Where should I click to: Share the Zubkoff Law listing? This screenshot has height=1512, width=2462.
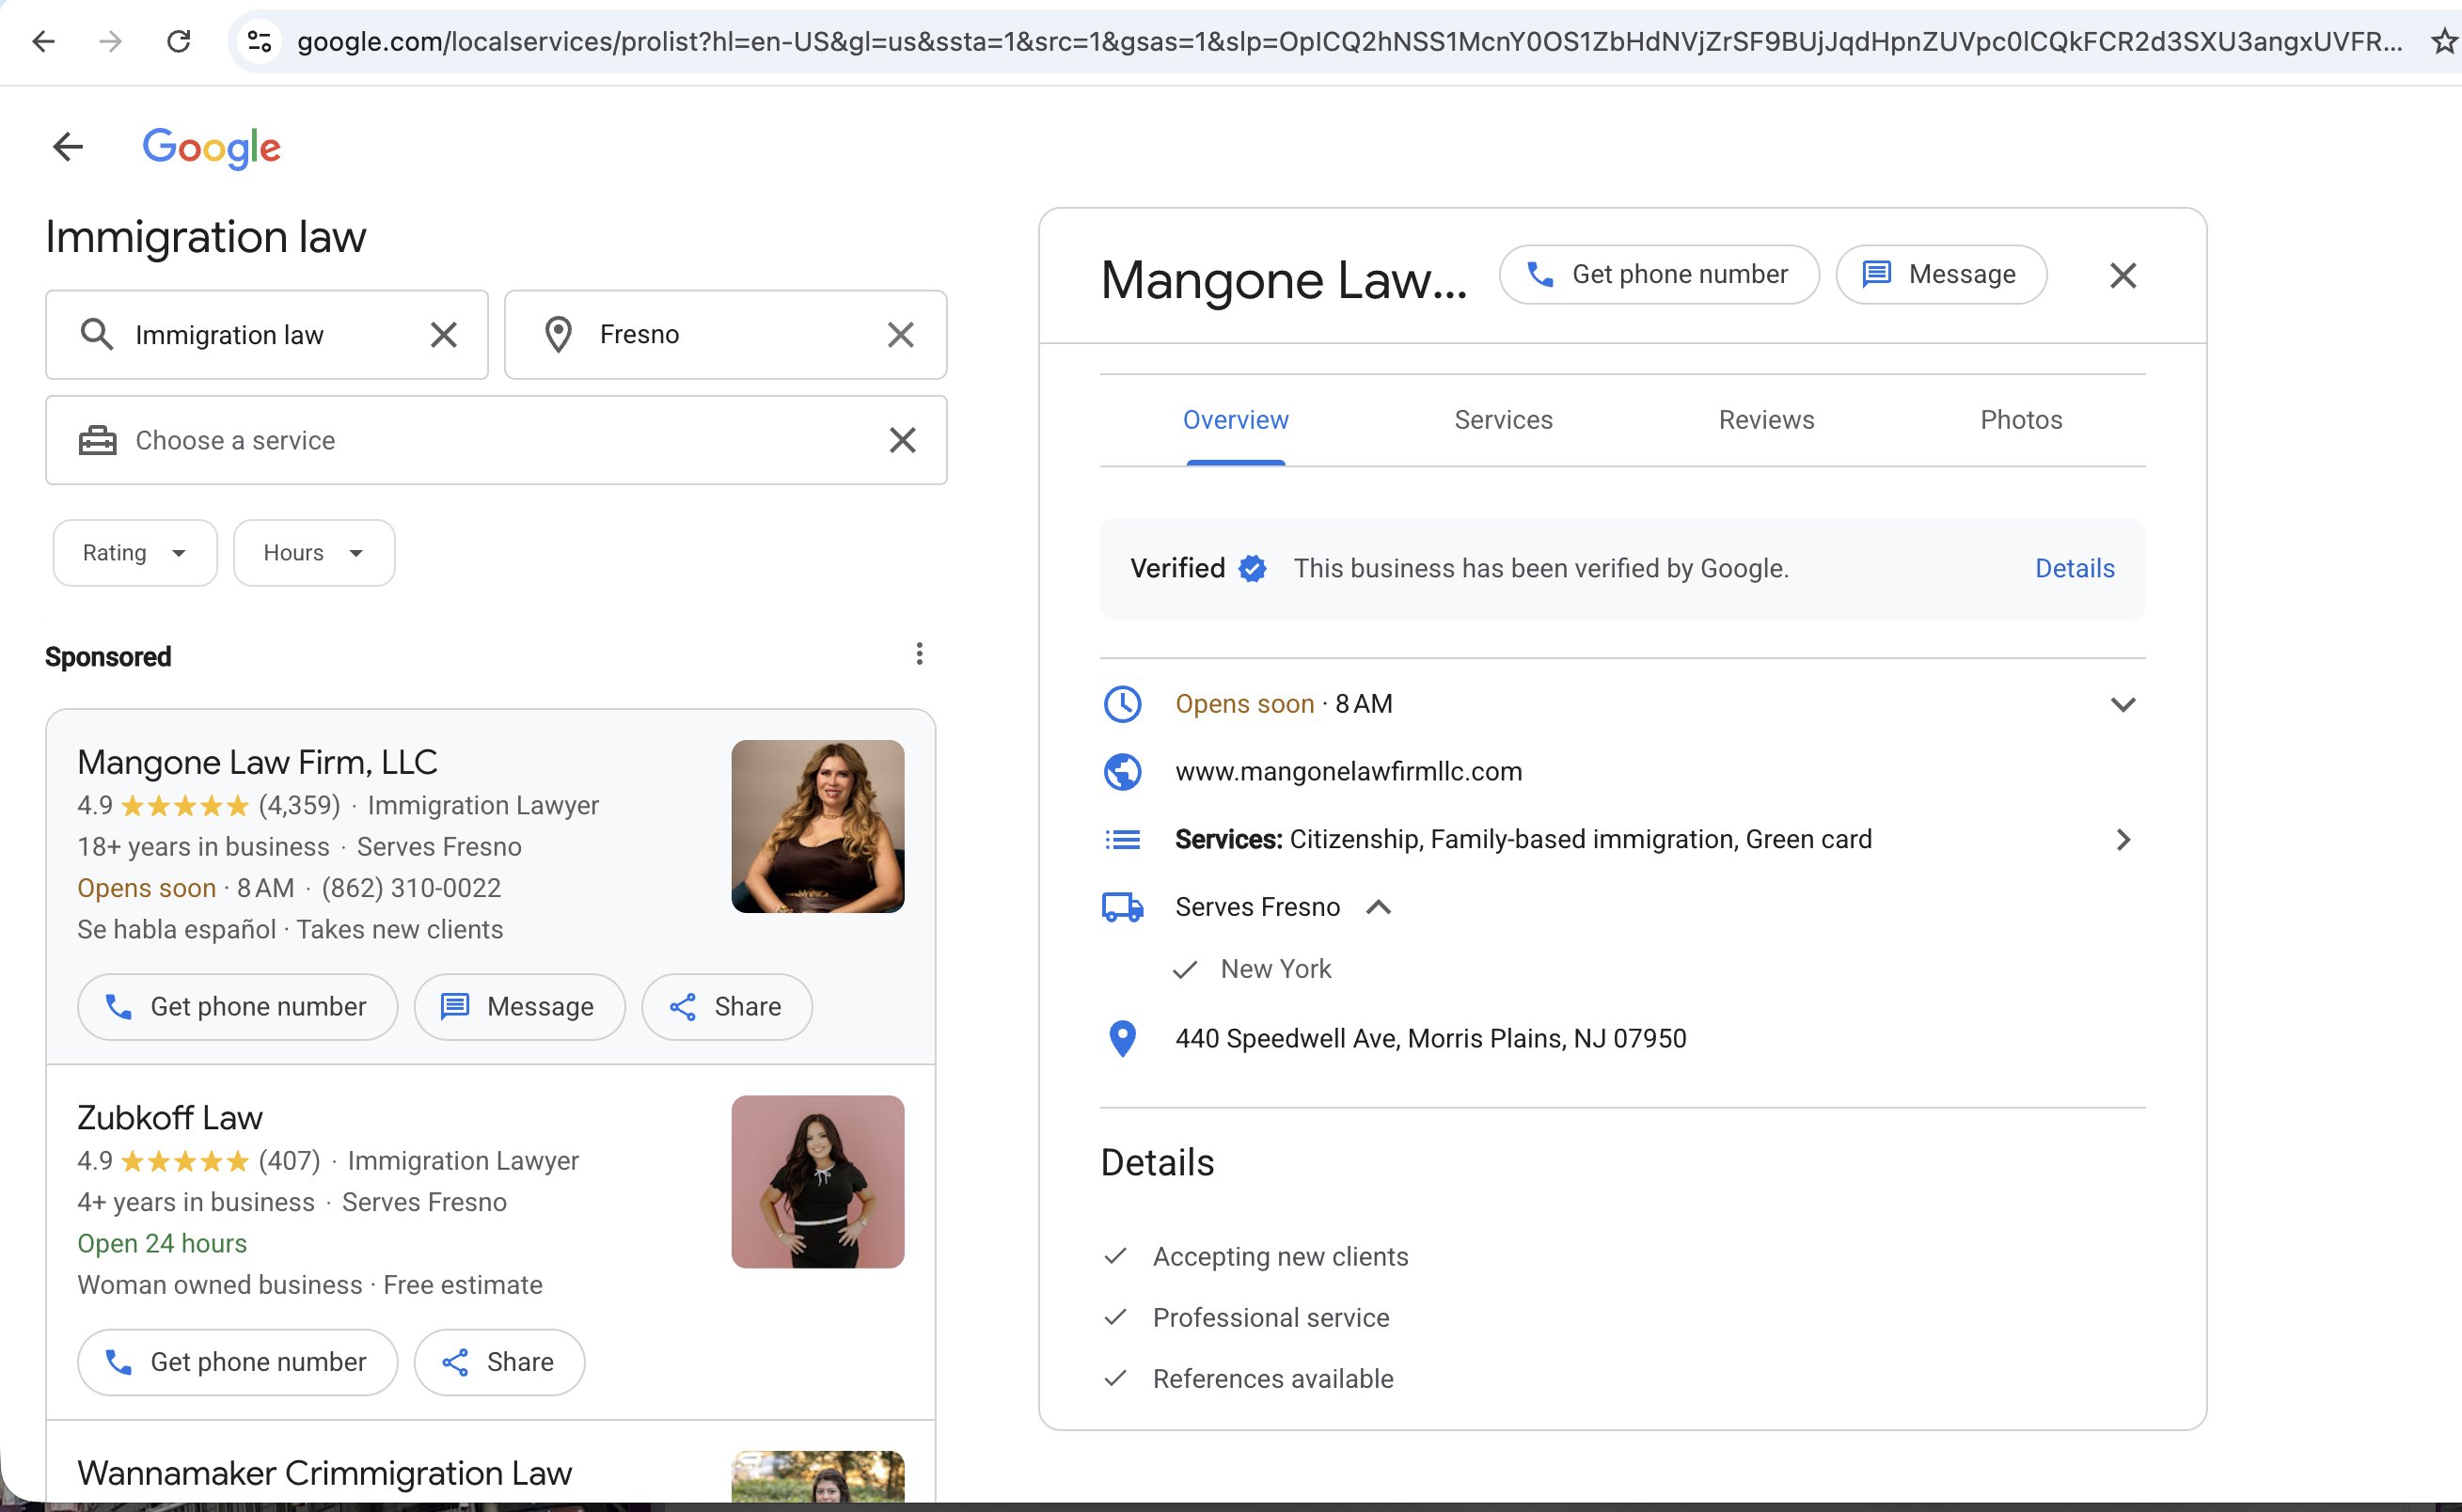tap(500, 1362)
